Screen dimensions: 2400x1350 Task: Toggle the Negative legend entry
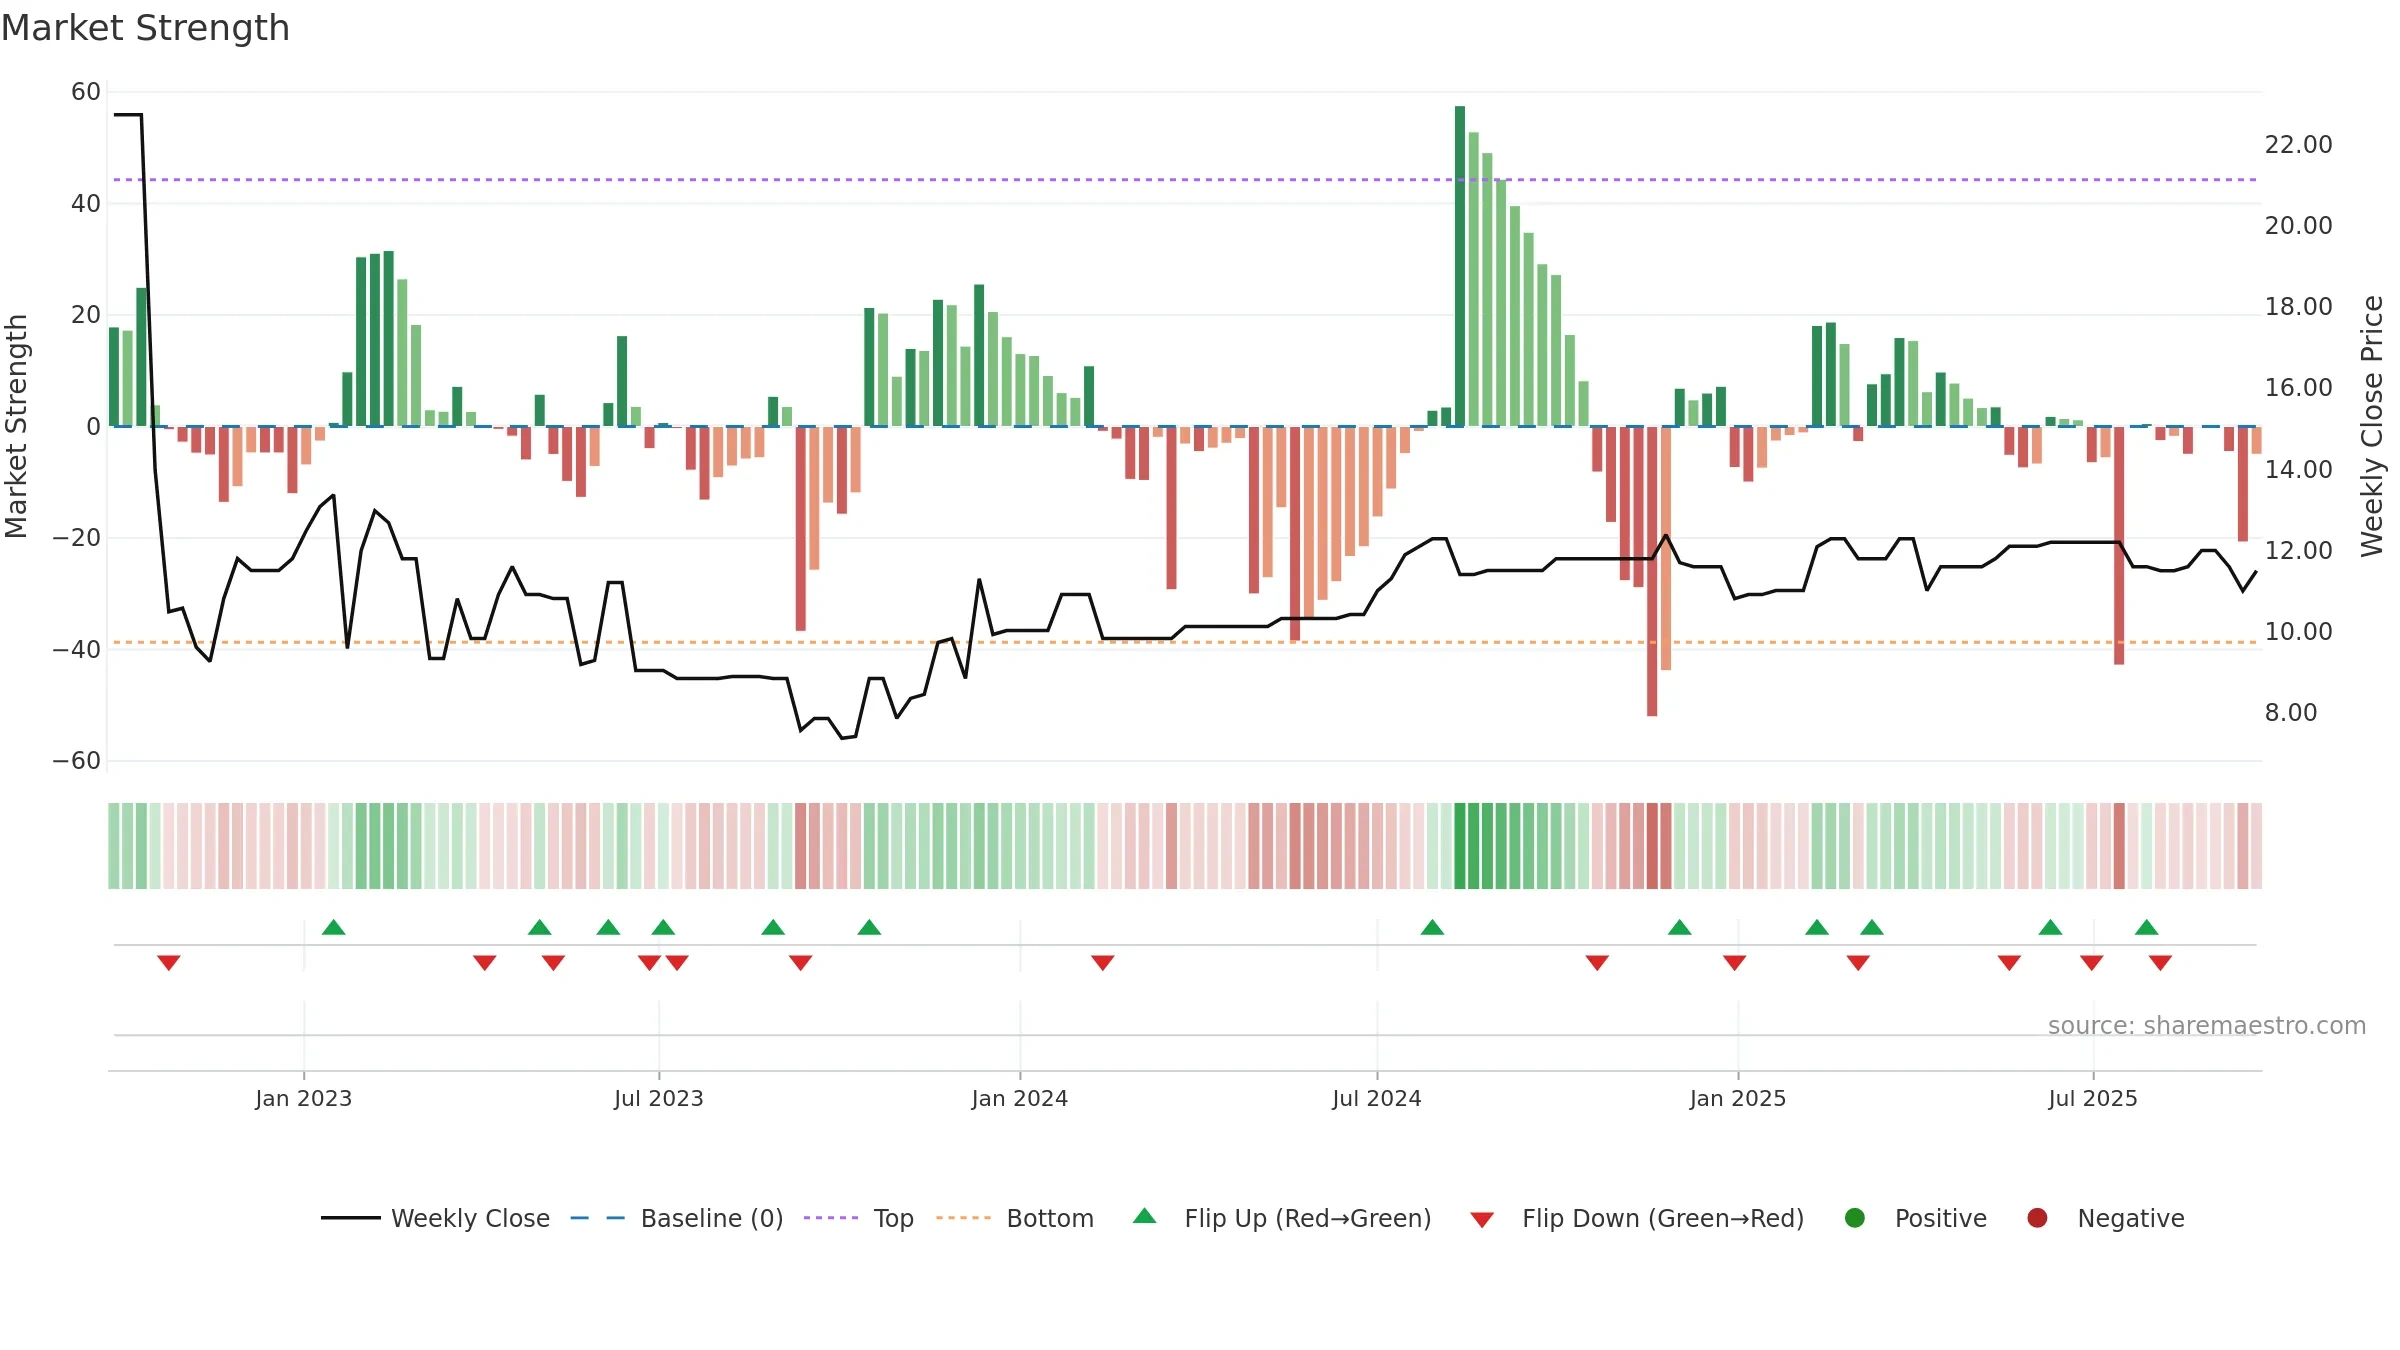pyautogui.click(x=2105, y=1218)
